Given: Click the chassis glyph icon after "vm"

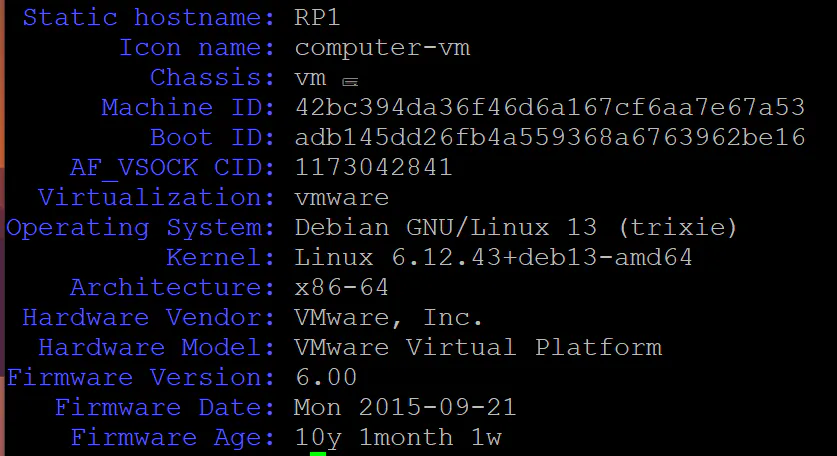Looking at the screenshot, I should (x=350, y=80).
